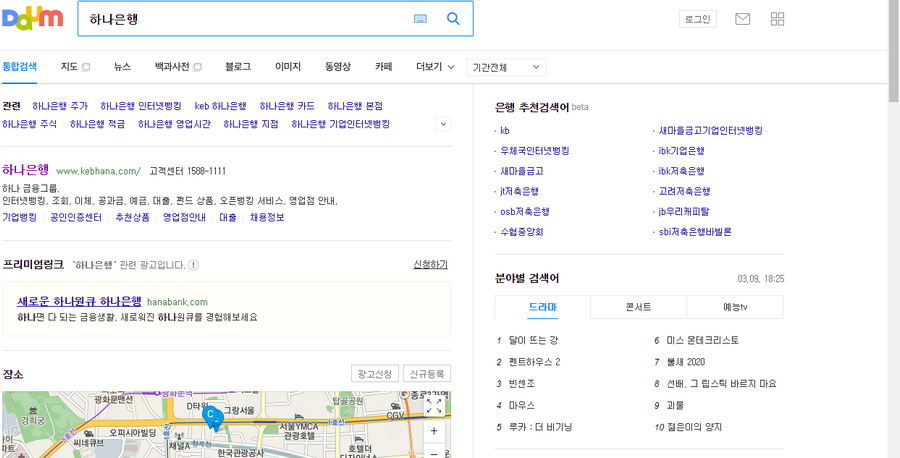Image resolution: width=900 pixels, height=458 pixels.
Task: Zoom in the map with plus button
Action: pos(434,432)
